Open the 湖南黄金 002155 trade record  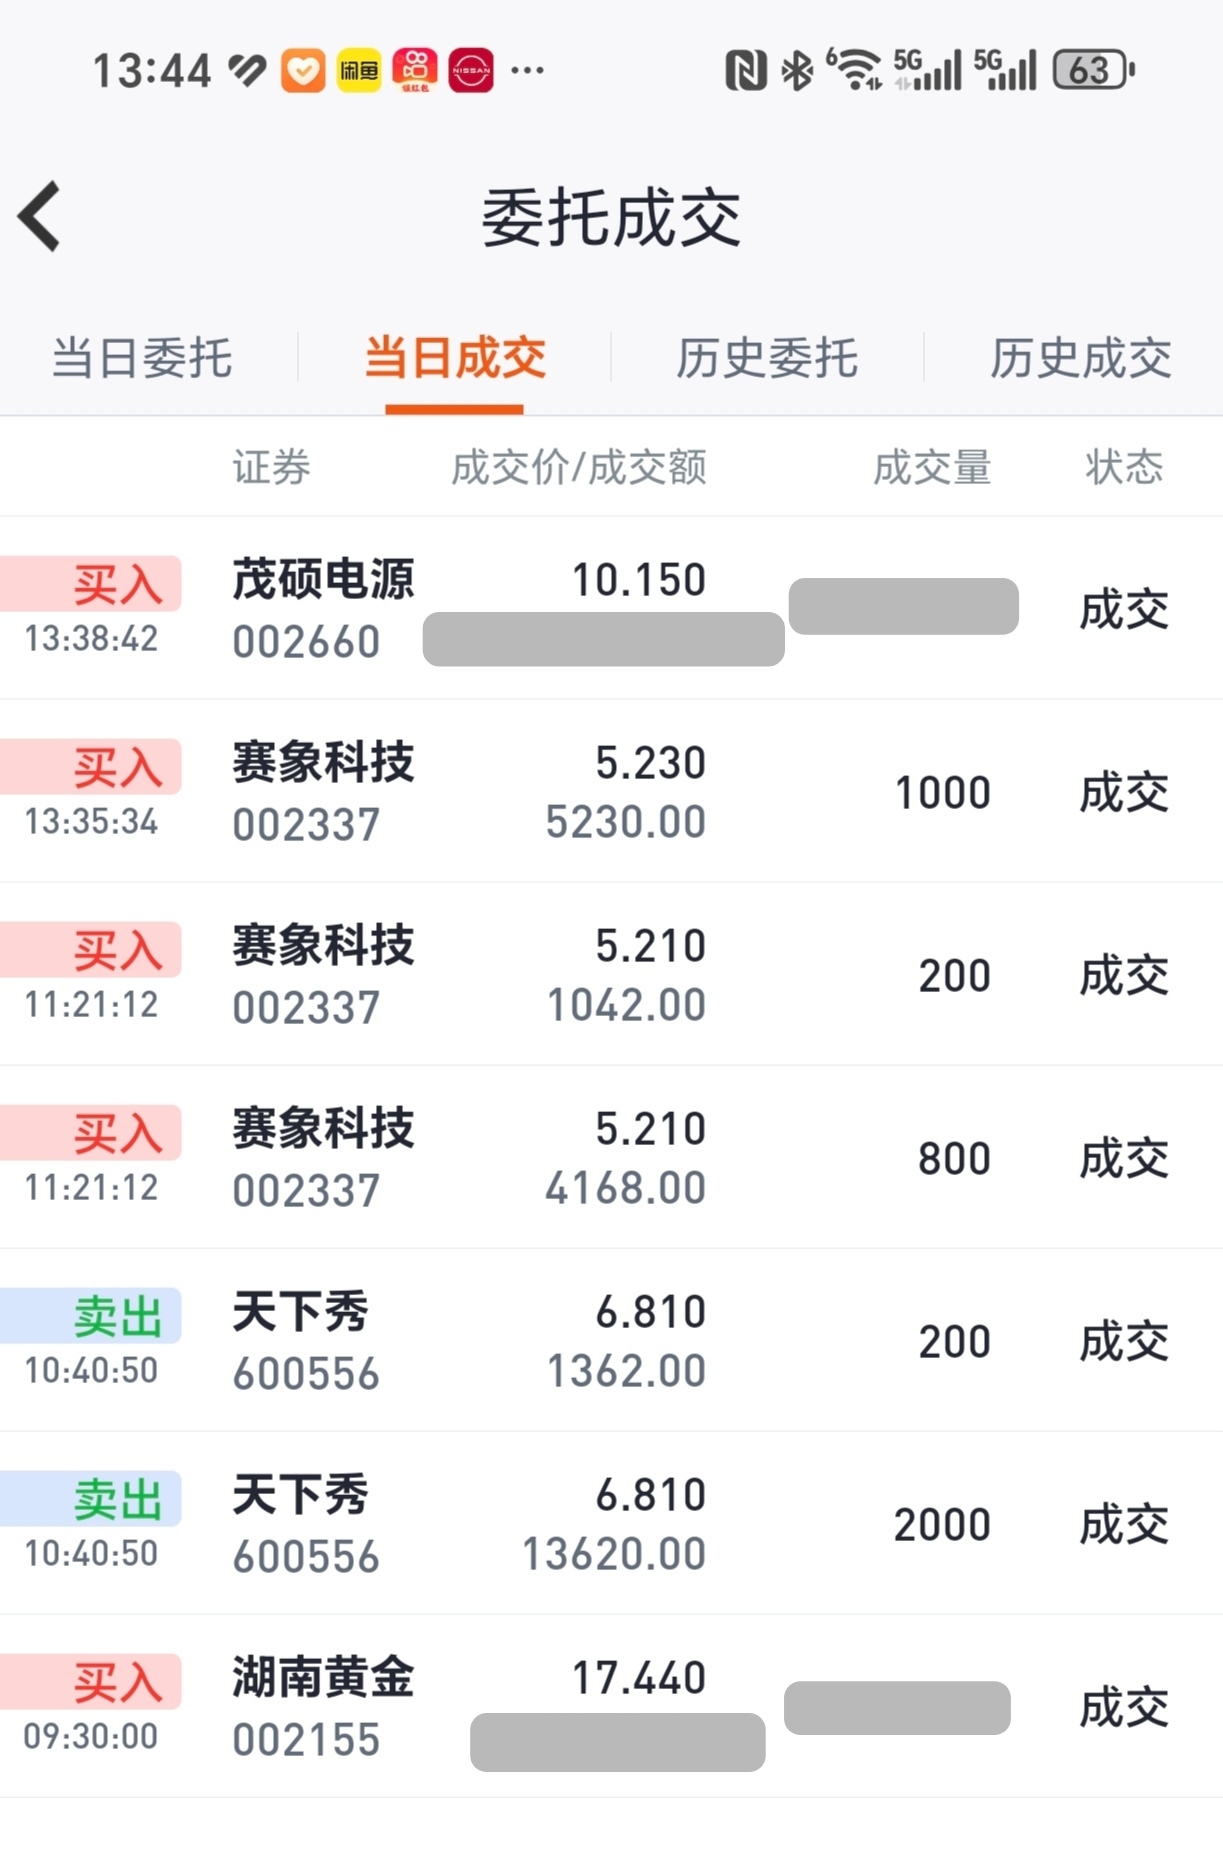322,1706
